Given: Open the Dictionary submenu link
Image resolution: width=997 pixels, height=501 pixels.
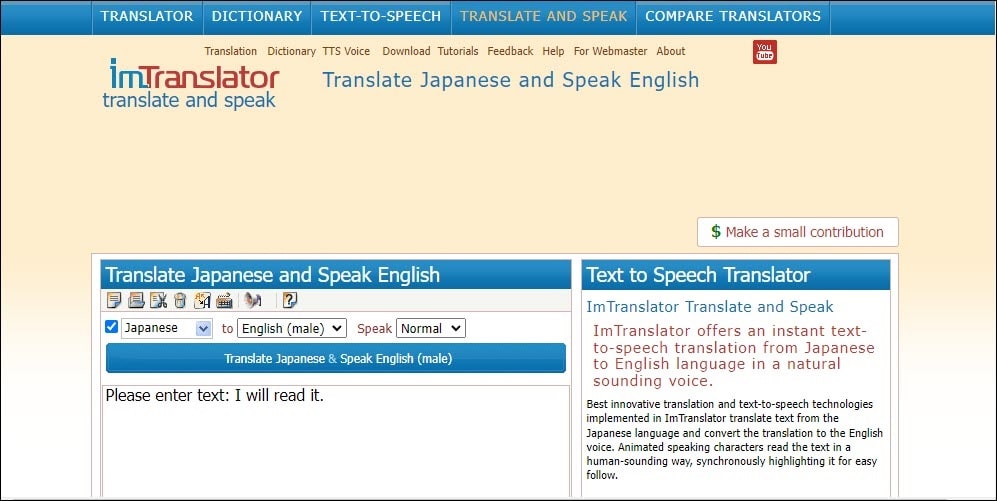Looking at the screenshot, I should point(291,51).
